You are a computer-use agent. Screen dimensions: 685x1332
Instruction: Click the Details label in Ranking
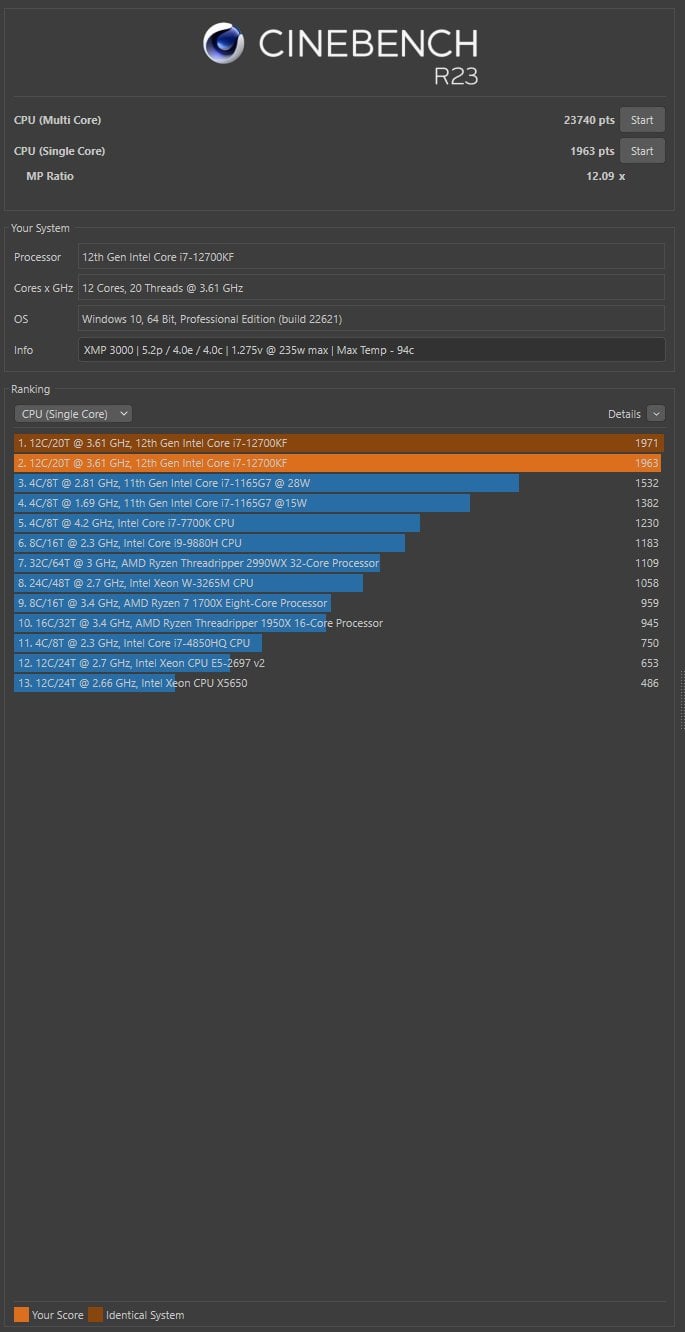(624, 414)
